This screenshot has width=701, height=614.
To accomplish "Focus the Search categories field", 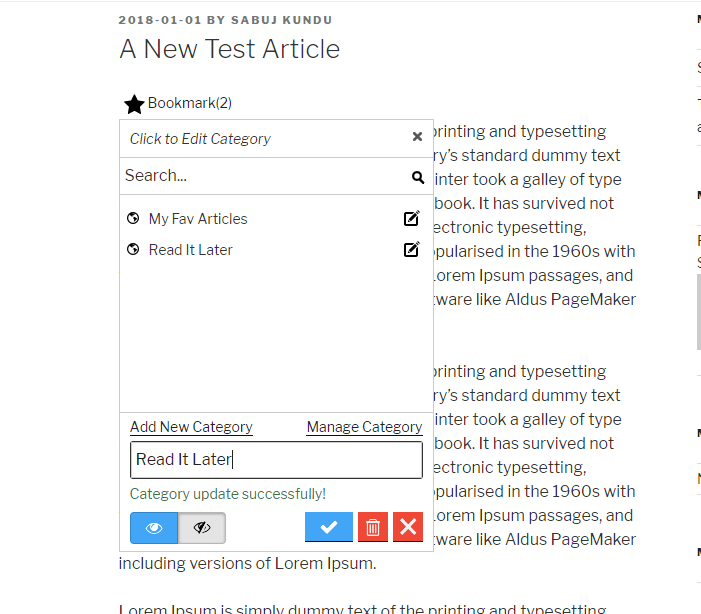I will [x=264, y=176].
